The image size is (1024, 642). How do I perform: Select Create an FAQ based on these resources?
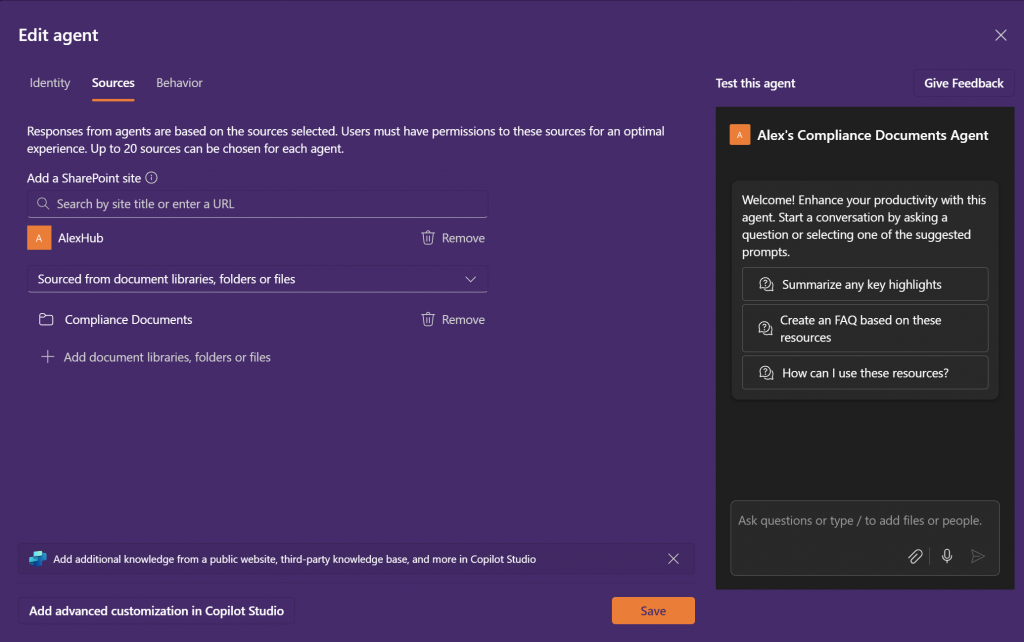point(865,328)
